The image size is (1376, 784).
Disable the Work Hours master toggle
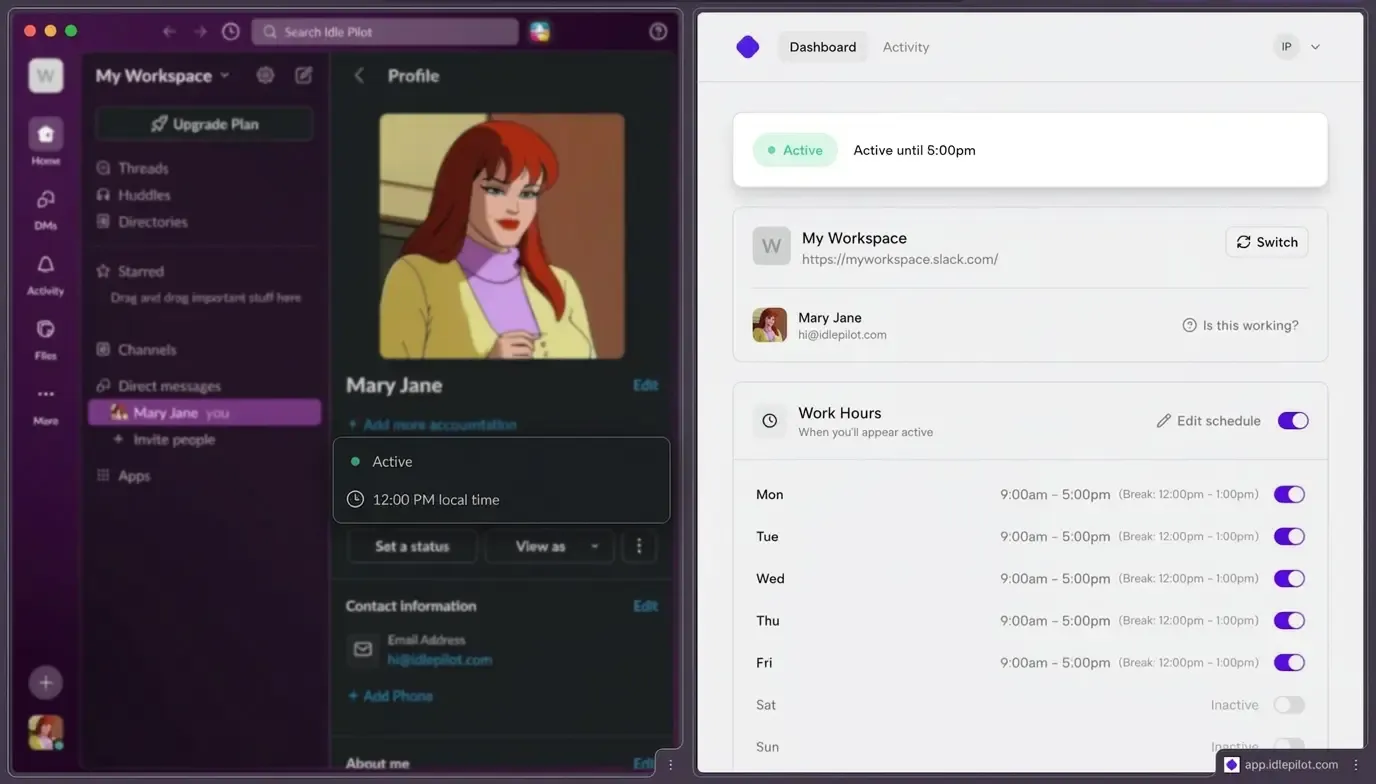tap(1293, 420)
